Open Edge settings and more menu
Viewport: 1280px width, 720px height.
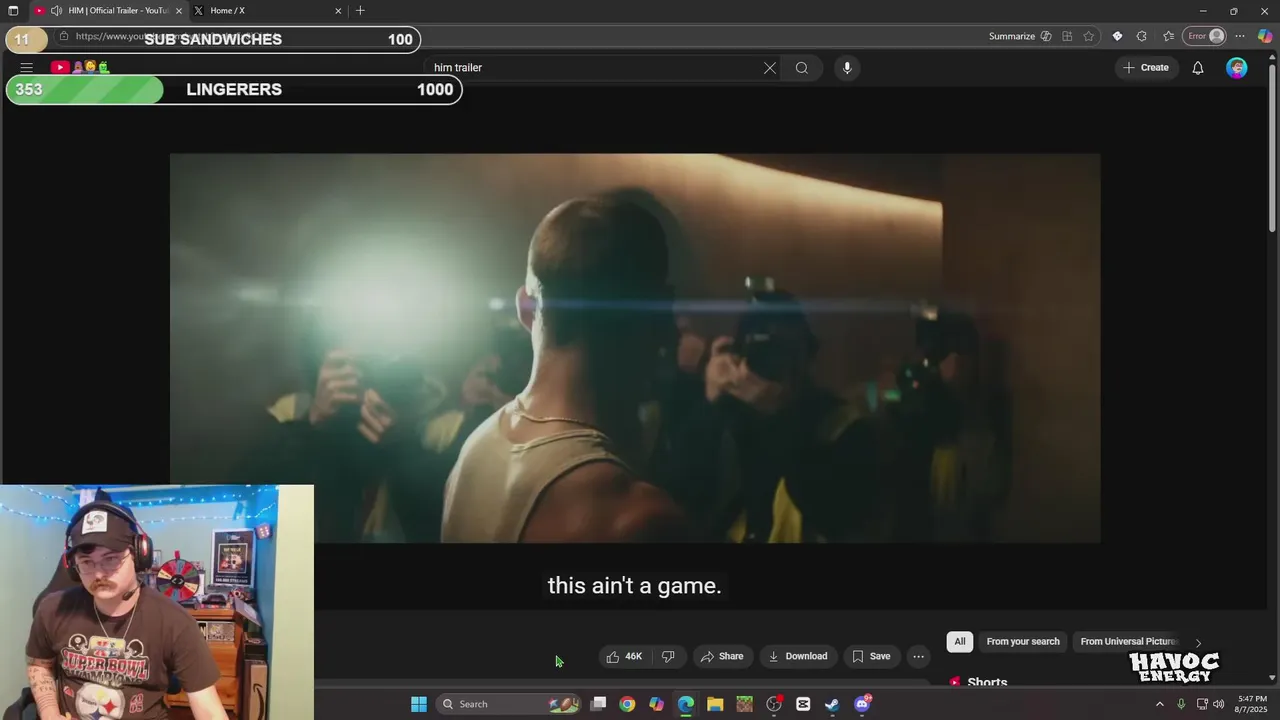click(x=1240, y=36)
